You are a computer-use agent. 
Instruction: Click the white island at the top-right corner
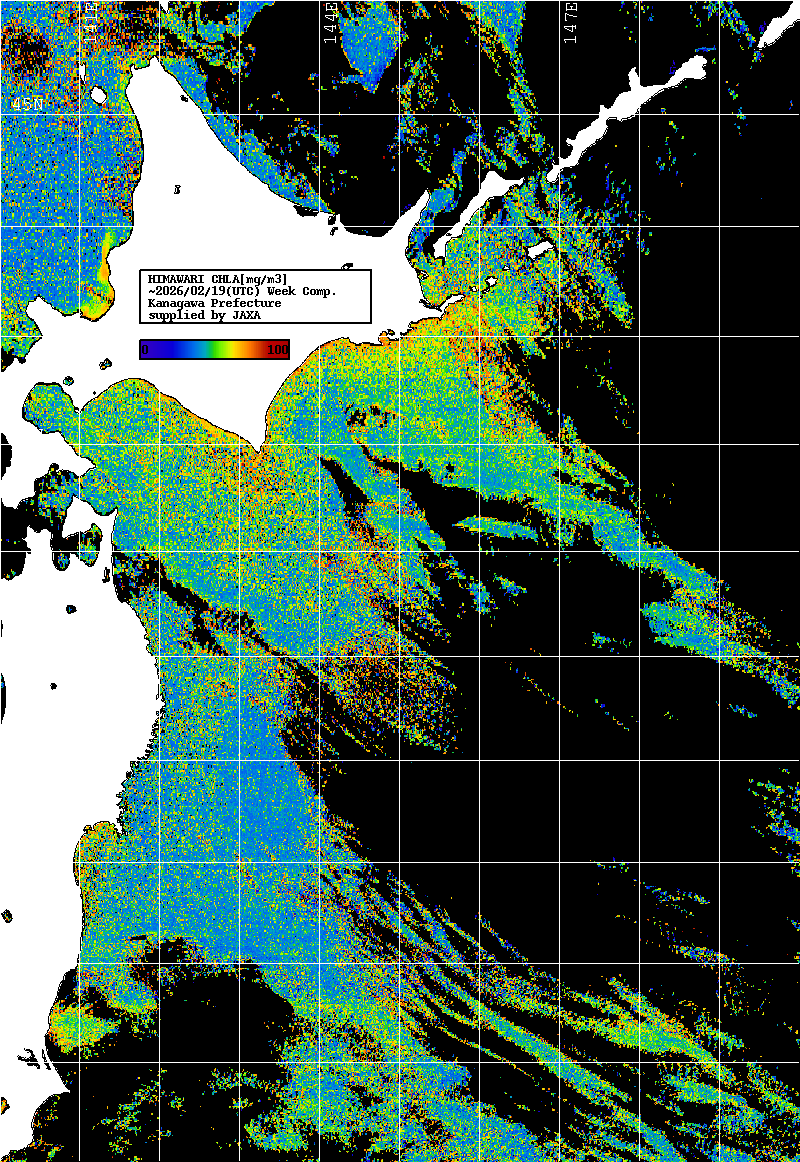(775, 30)
